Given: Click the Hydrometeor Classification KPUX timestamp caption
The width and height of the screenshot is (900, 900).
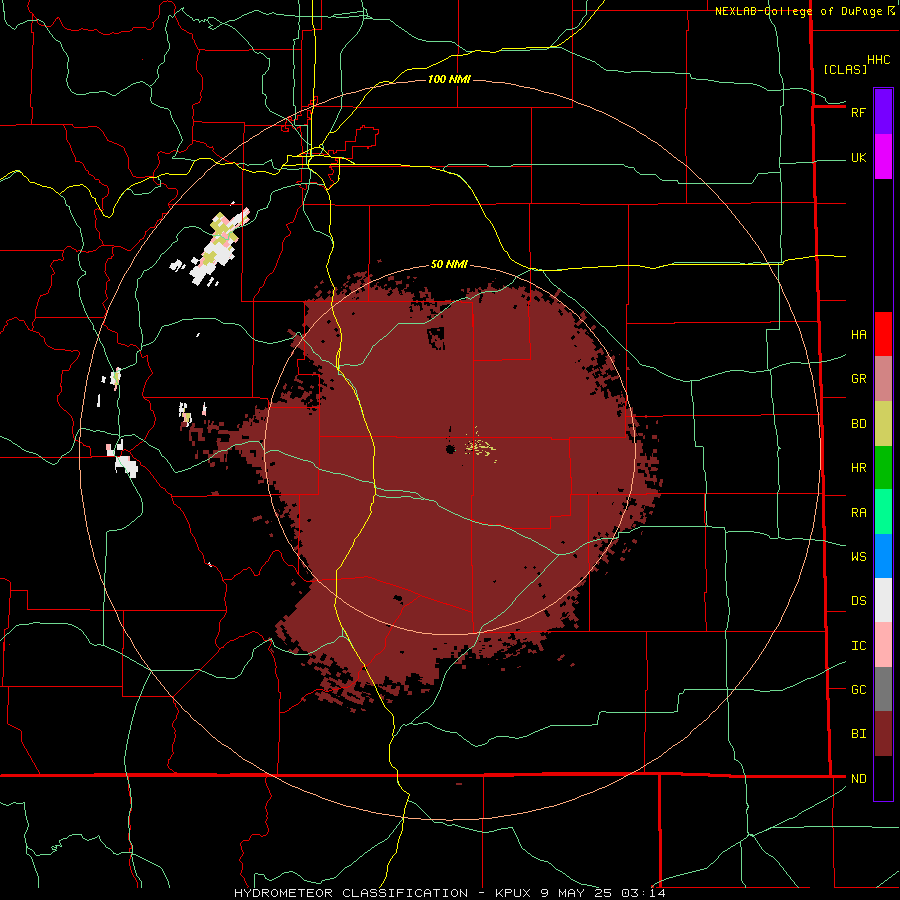Looking at the screenshot, I should click(449, 893).
